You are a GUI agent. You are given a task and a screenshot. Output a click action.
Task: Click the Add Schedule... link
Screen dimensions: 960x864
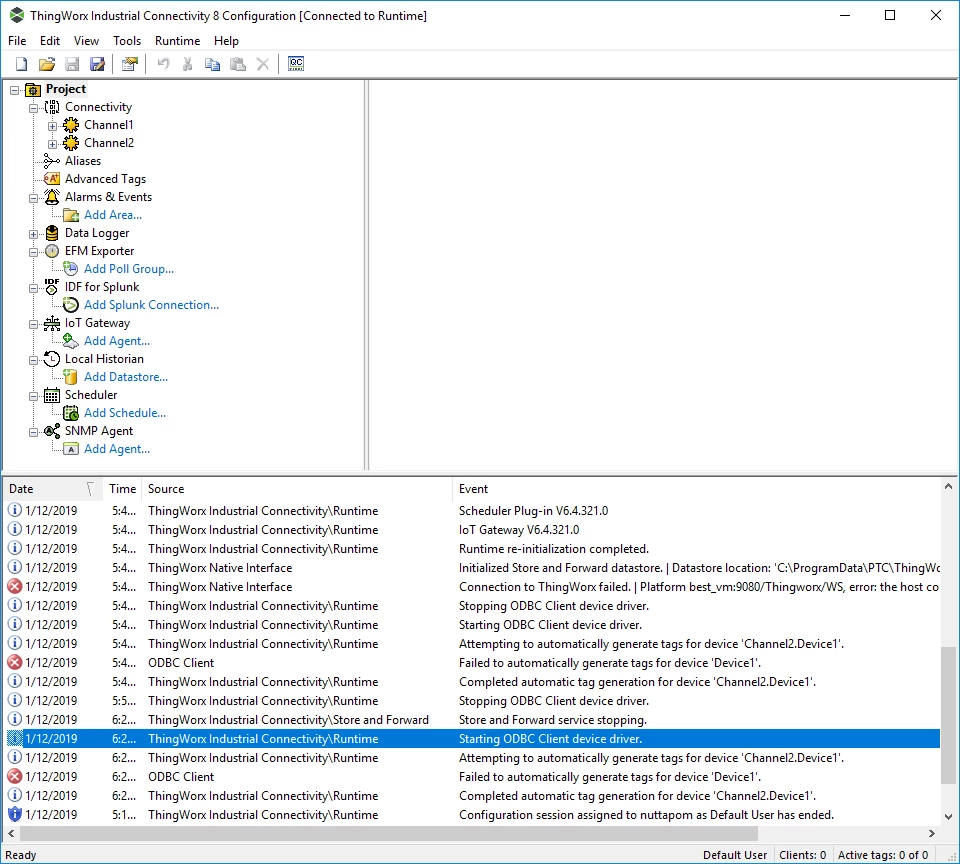tap(125, 413)
